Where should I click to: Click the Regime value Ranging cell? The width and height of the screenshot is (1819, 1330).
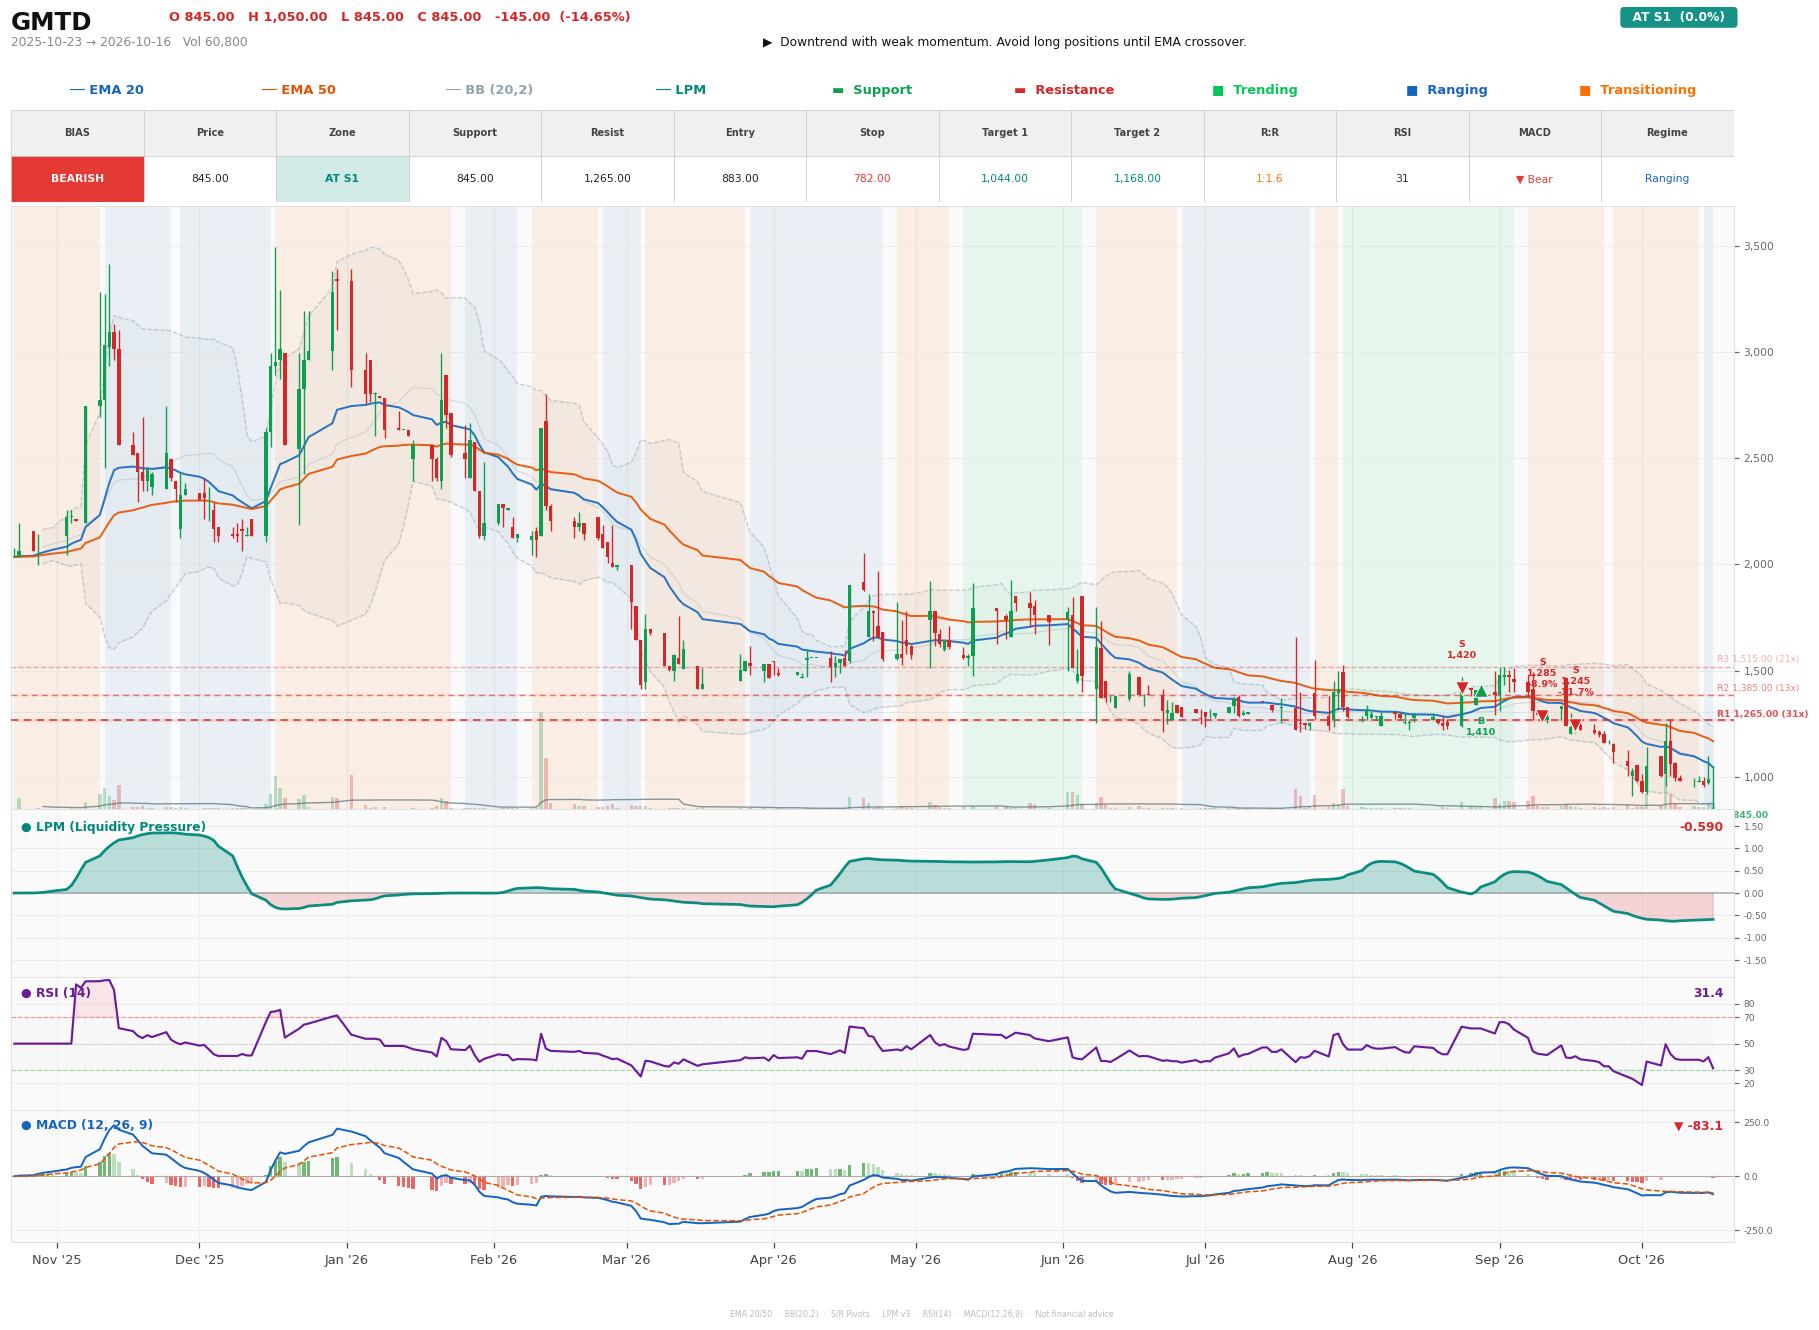click(1667, 179)
